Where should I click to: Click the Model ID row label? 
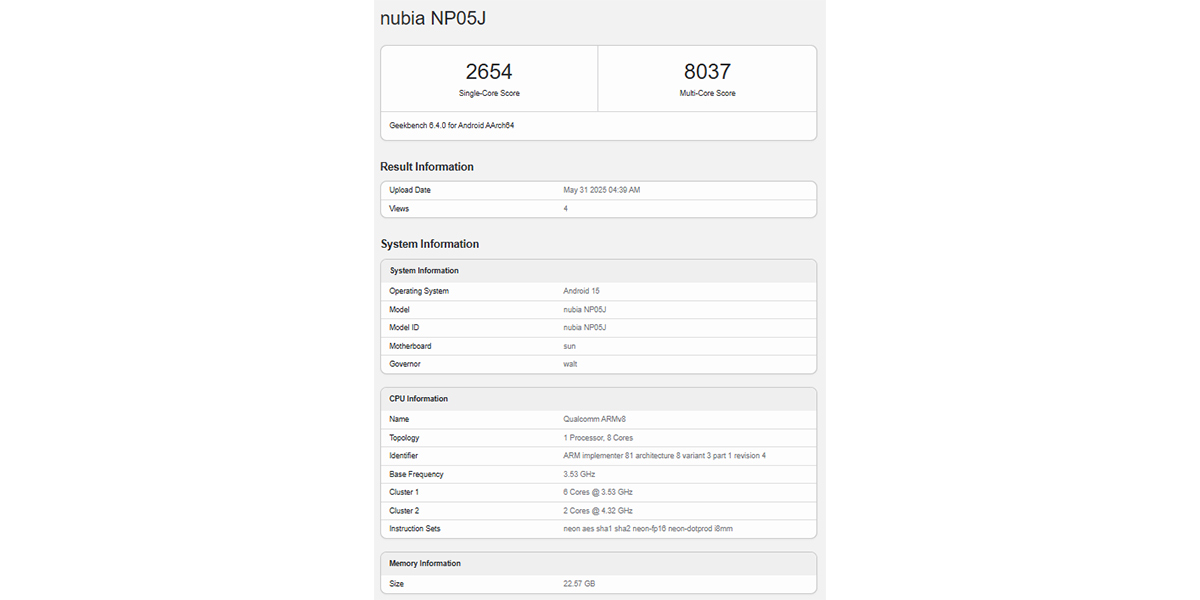coord(404,327)
